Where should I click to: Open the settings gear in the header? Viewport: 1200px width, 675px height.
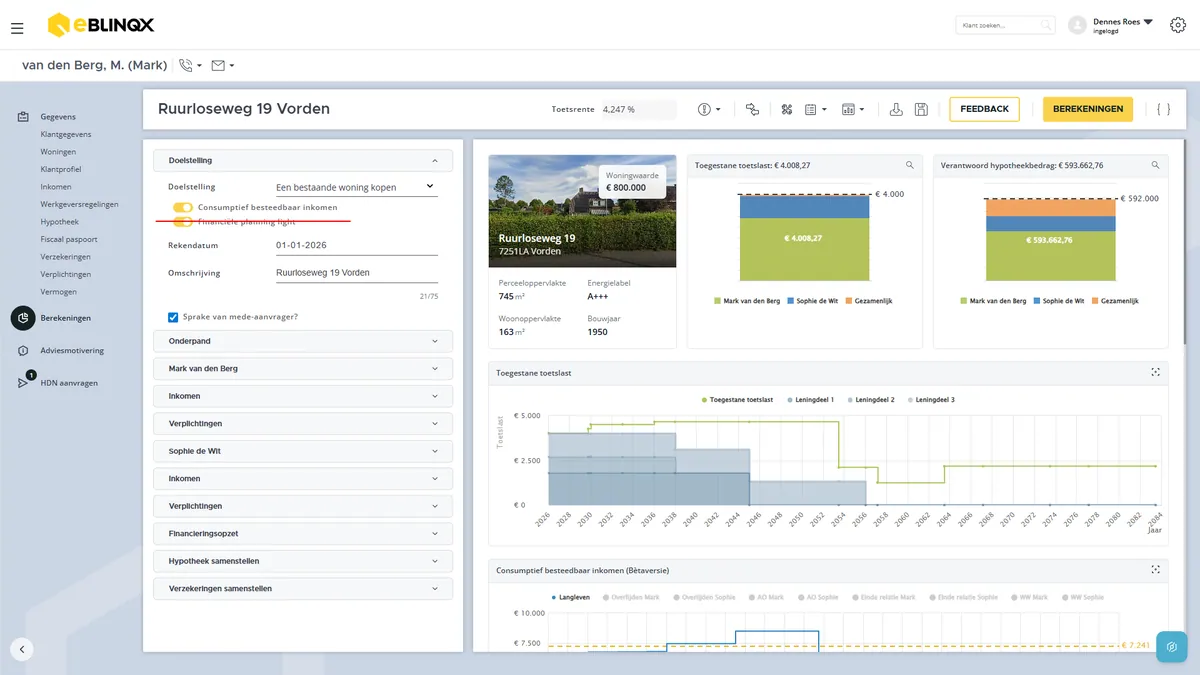[1177, 25]
